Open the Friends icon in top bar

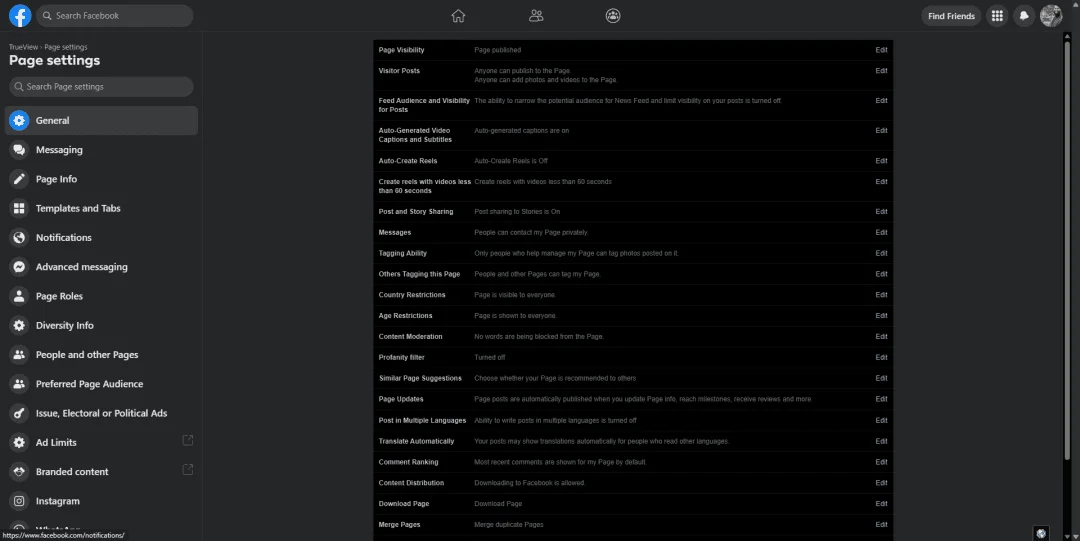tap(536, 16)
